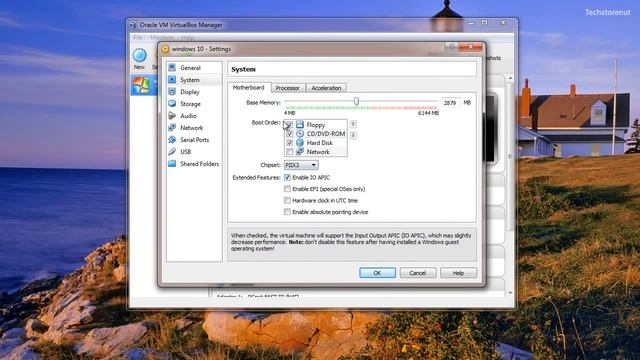Viewport: 640px width, 360px height.
Task: Click the Base Memory slider handle
Action: (356, 101)
